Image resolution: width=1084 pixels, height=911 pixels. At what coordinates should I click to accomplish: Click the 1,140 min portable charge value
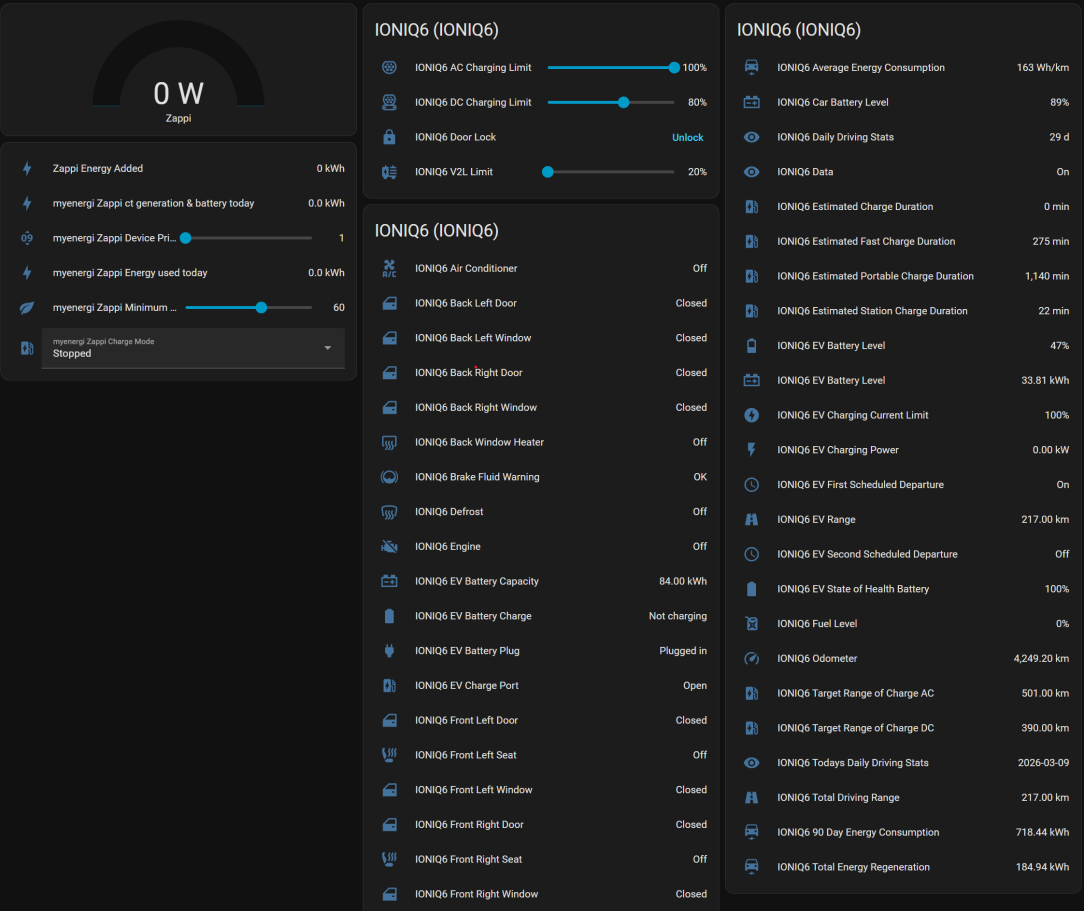(1047, 276)
